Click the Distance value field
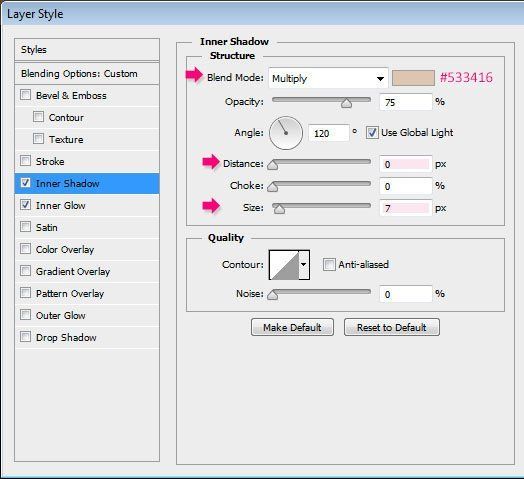The width and height of the screenshot is (524, 479). point(406,164)
